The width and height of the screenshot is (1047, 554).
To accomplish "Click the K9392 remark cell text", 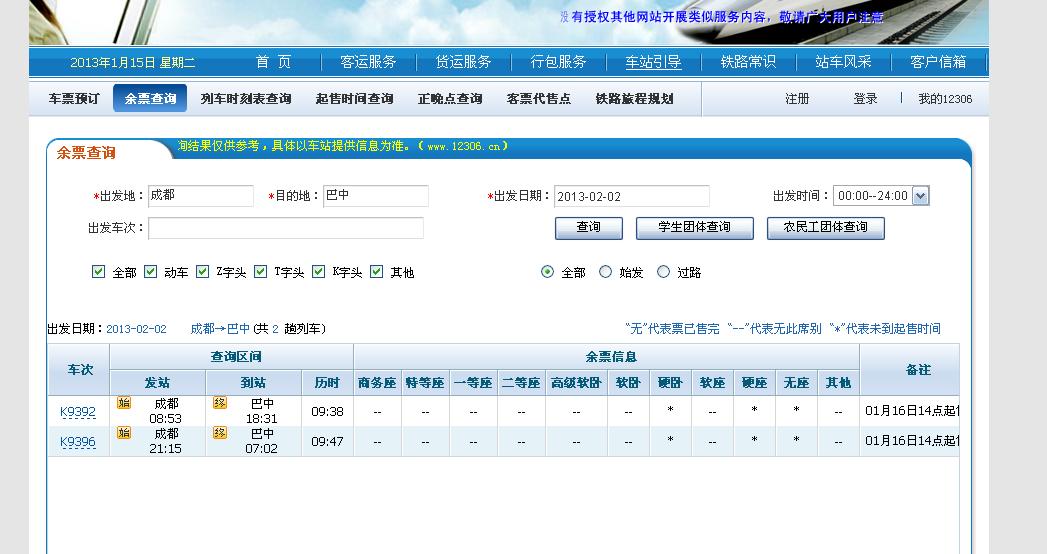I will (911, 411).
